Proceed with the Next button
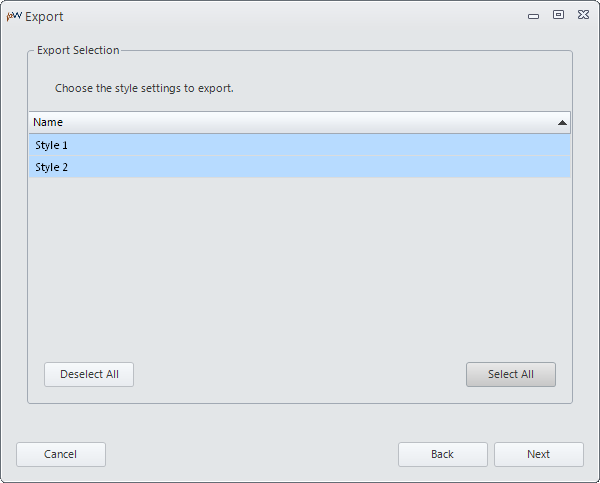This screenshot has height=483, width=600. point(539,454)
